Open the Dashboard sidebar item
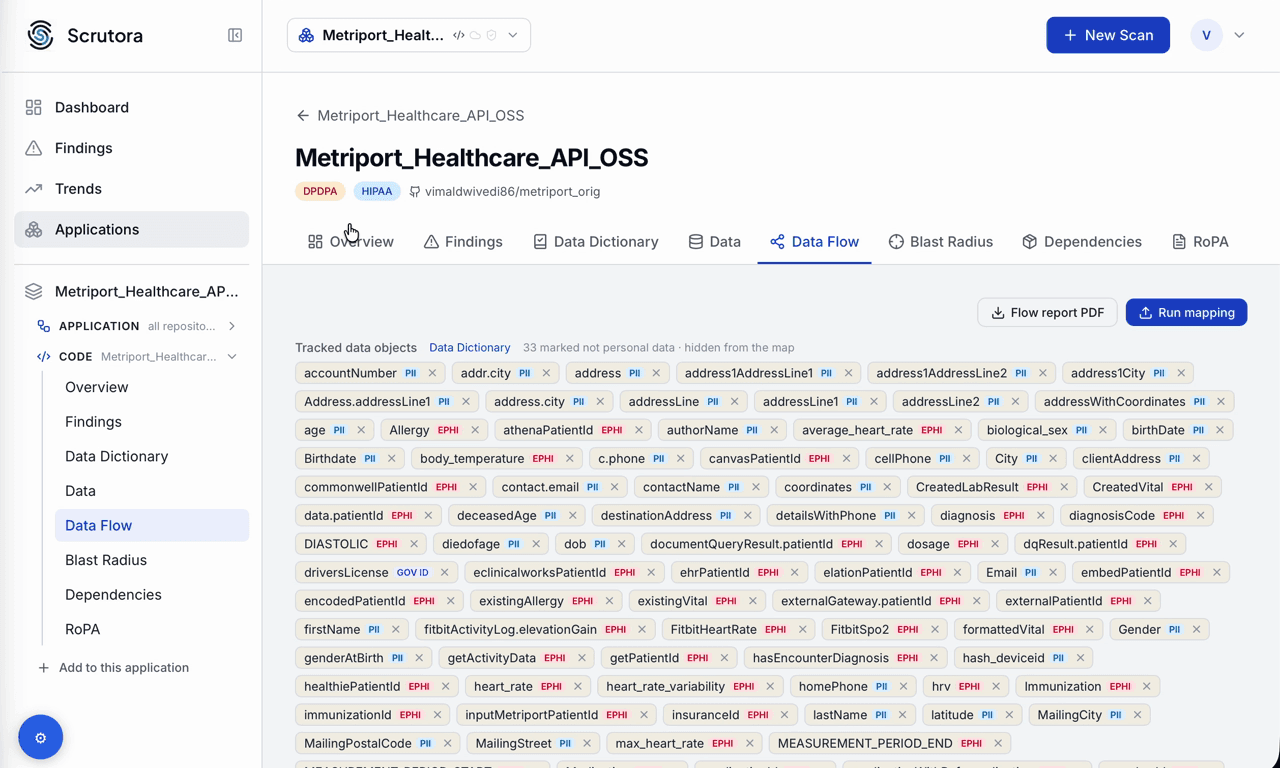Image resolution: width=1280 pixels, height=768 pixels. click(x=132, y=107)
